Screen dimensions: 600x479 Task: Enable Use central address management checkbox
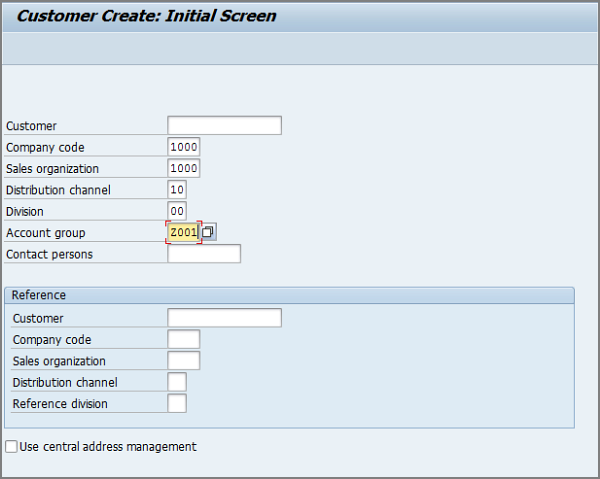[x=12, y=447]
